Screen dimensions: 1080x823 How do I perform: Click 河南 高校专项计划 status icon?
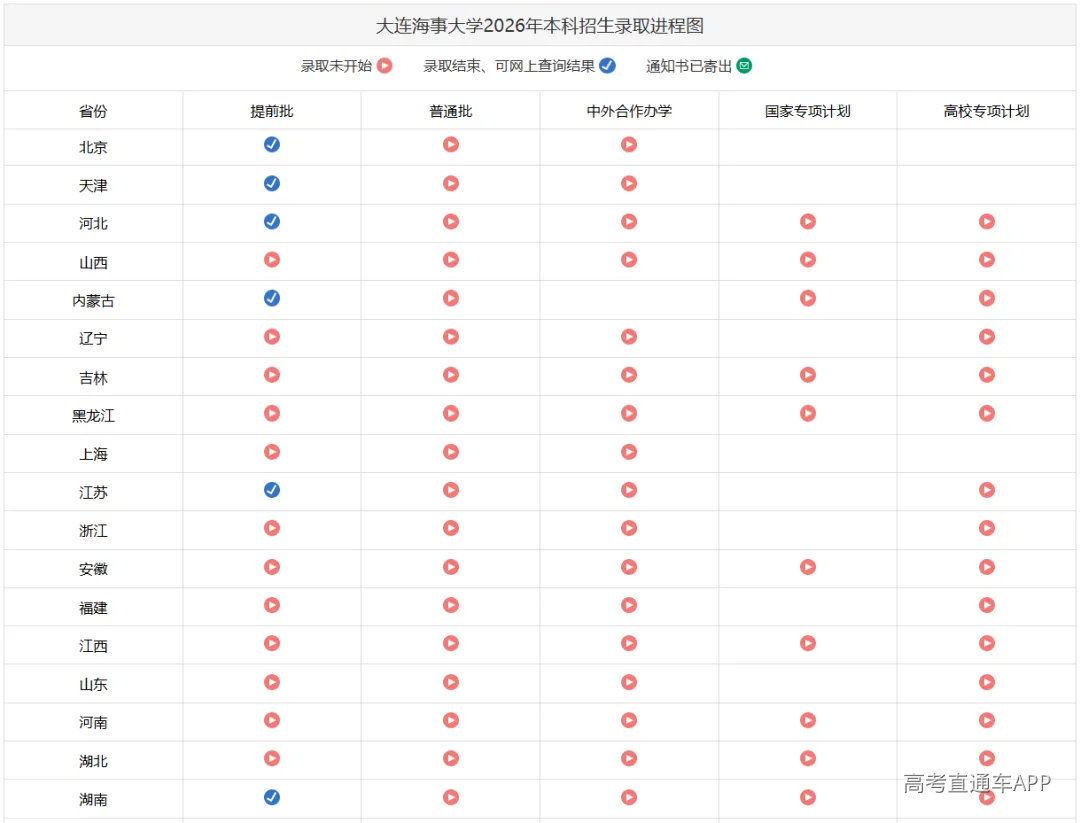coord(987,720)
